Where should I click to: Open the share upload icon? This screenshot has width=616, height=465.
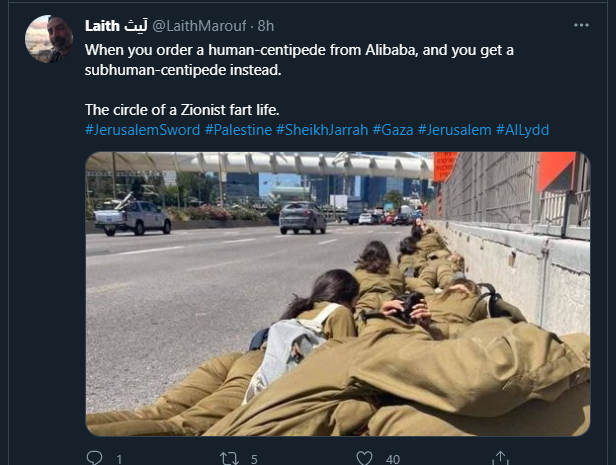(x=500, y=458)
